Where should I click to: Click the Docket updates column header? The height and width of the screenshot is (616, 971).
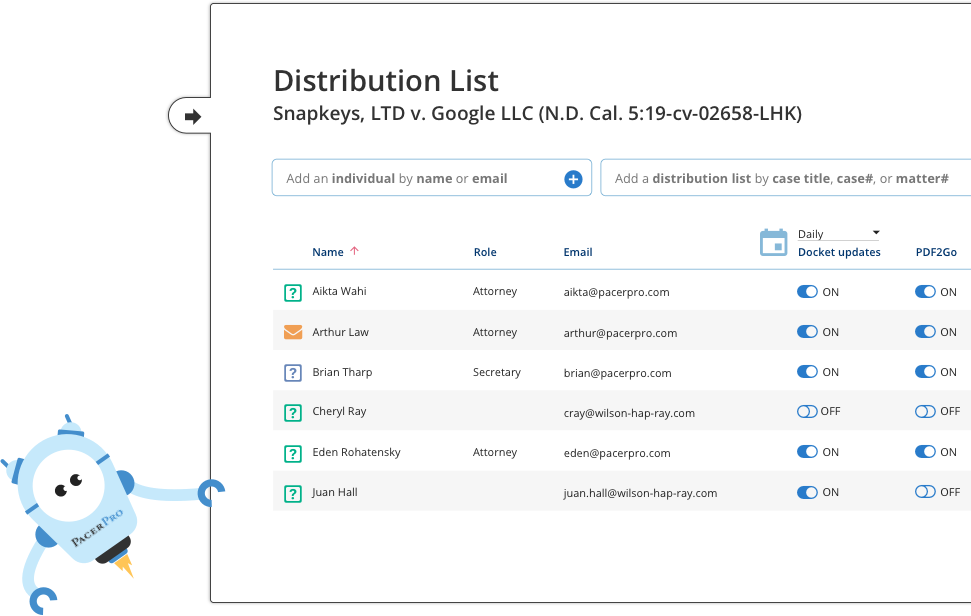point(839,252)
